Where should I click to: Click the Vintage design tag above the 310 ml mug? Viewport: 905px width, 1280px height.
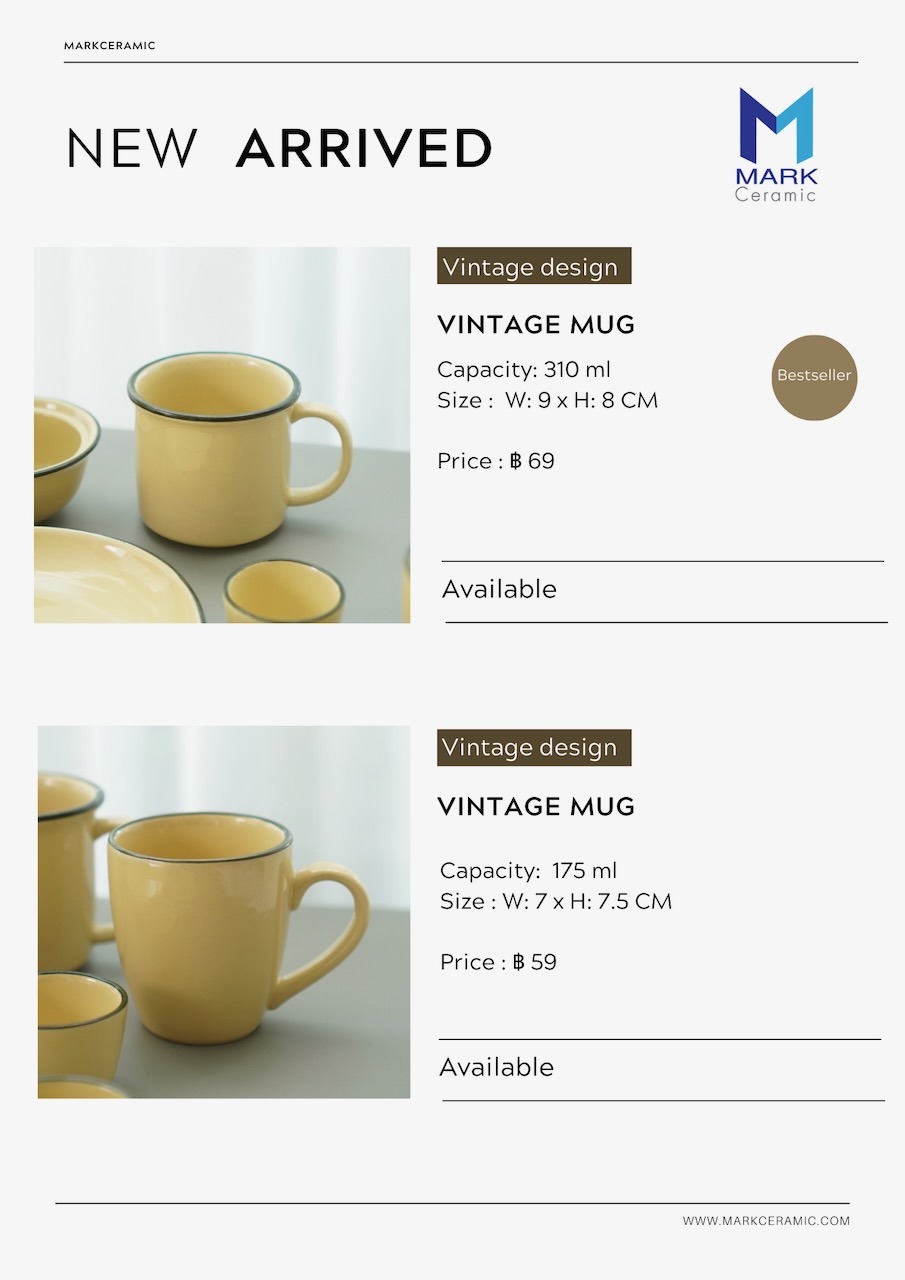[x=534, y=267]
